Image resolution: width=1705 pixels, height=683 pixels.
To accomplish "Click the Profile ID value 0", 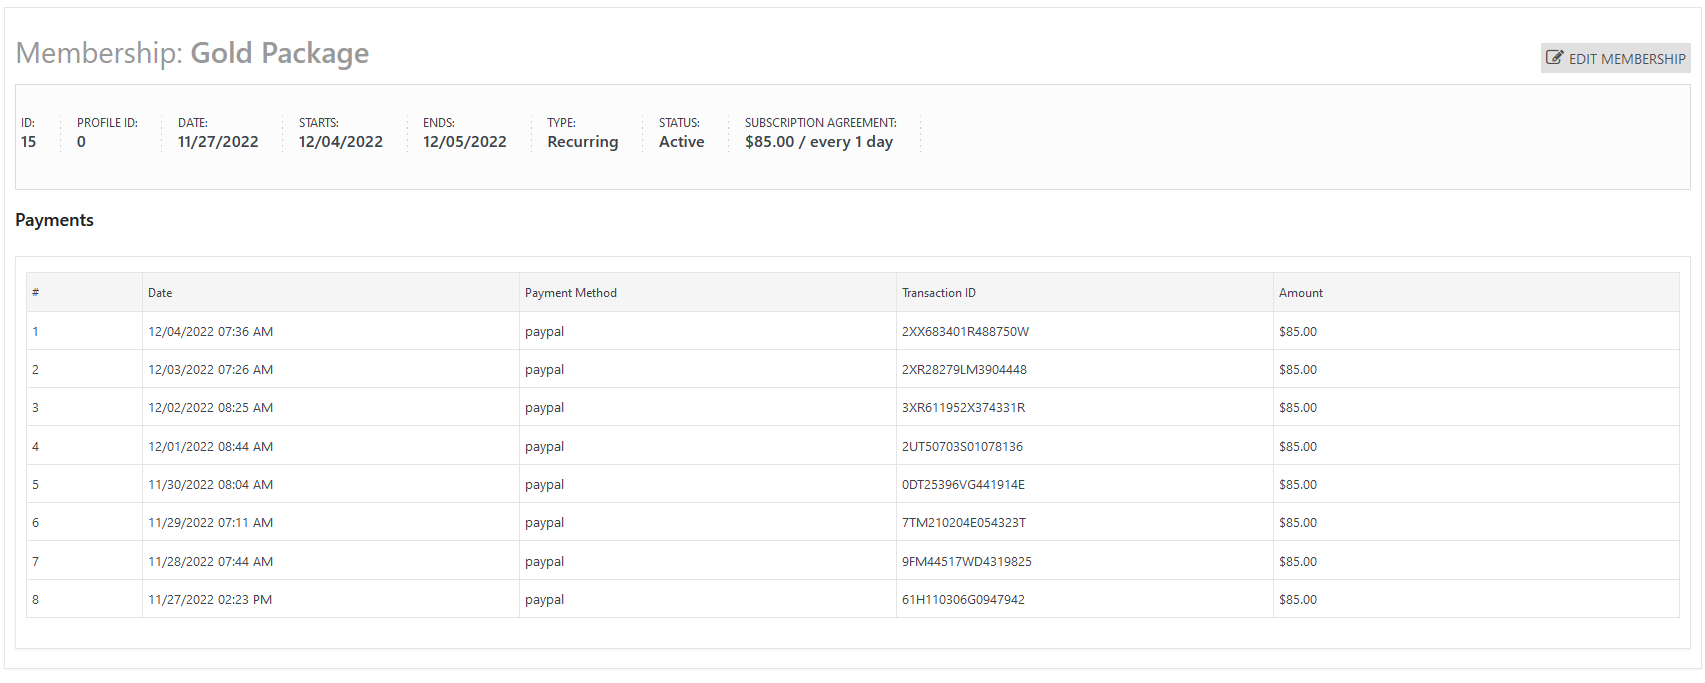I will click(81, 142).
